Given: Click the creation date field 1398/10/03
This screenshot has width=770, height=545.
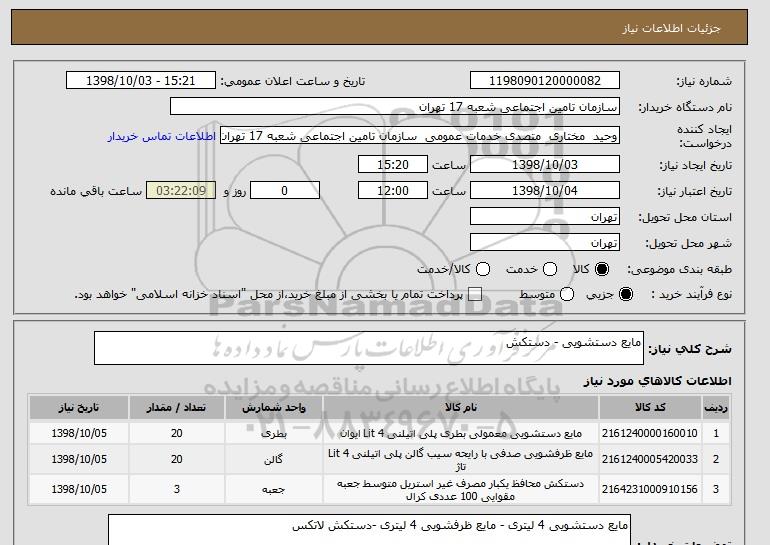Looking at the screenshot, I should point(545,164).
